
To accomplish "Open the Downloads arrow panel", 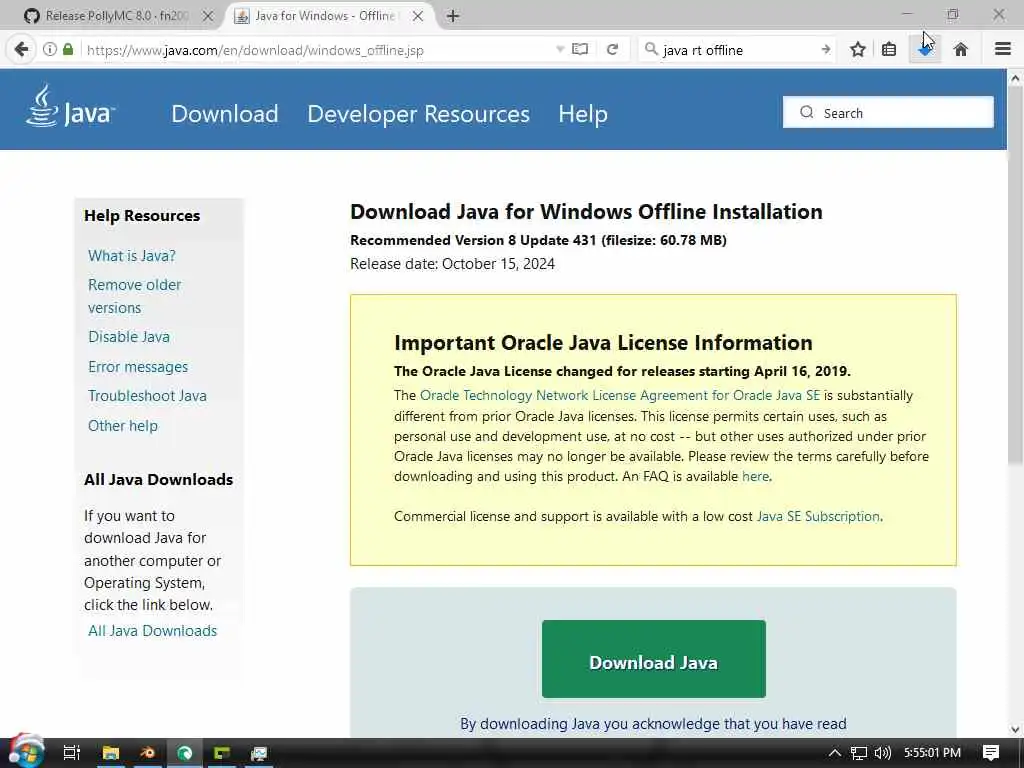I will [x=925, y=50].
